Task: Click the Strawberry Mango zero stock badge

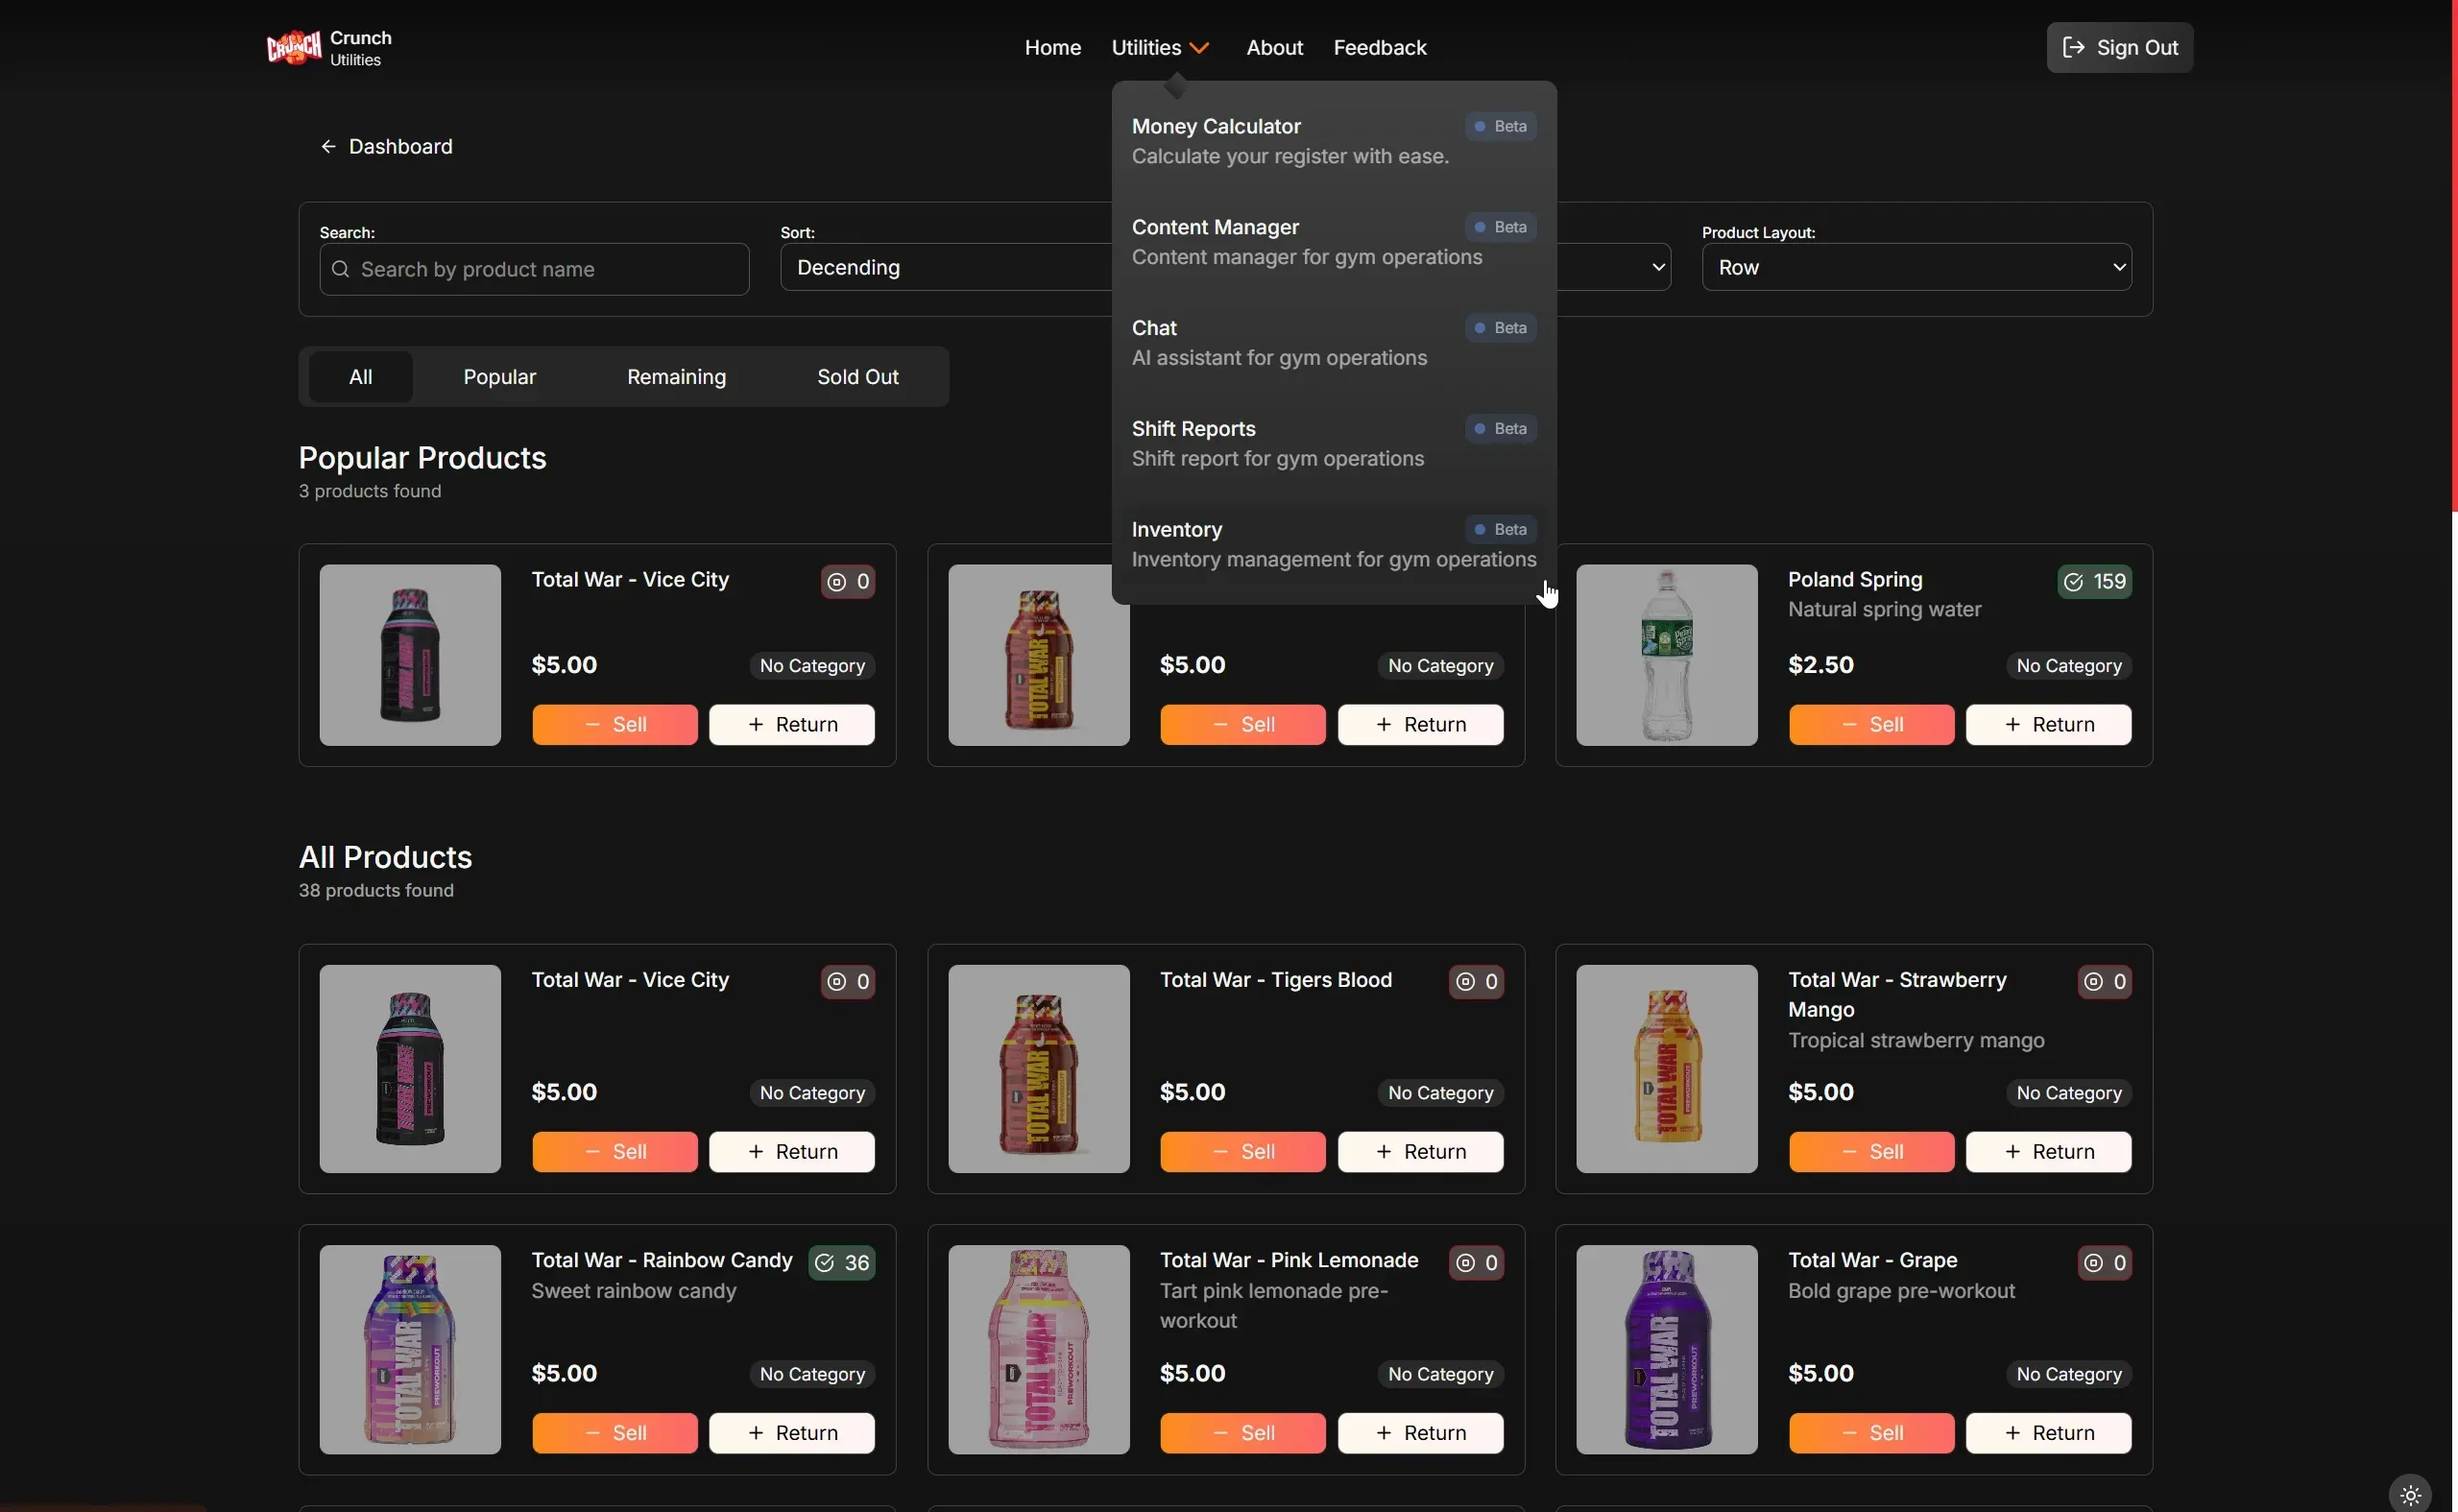Action: tap(2104, 981)
